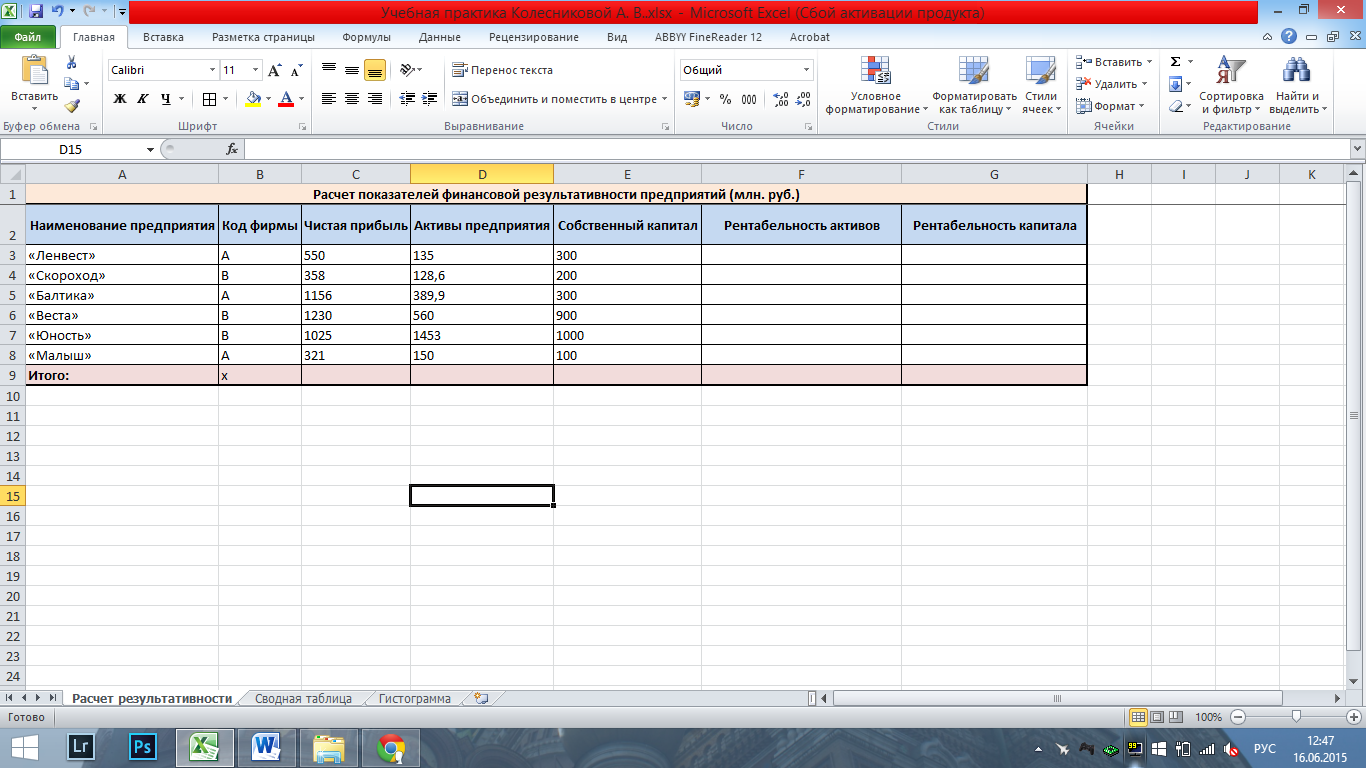This screenshot has width=1366, height=768.
Task: Click the text orientation icon
Action: click(x=406, y=70)
